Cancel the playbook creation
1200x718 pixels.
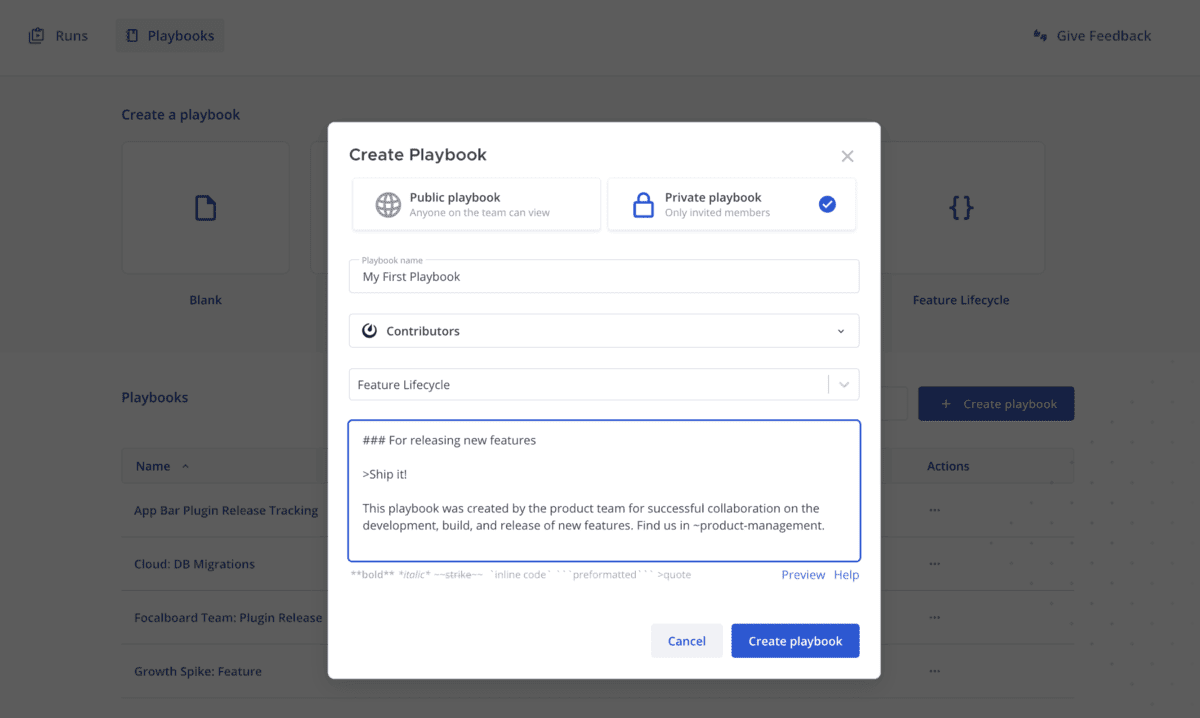click(x=686, y=640)
